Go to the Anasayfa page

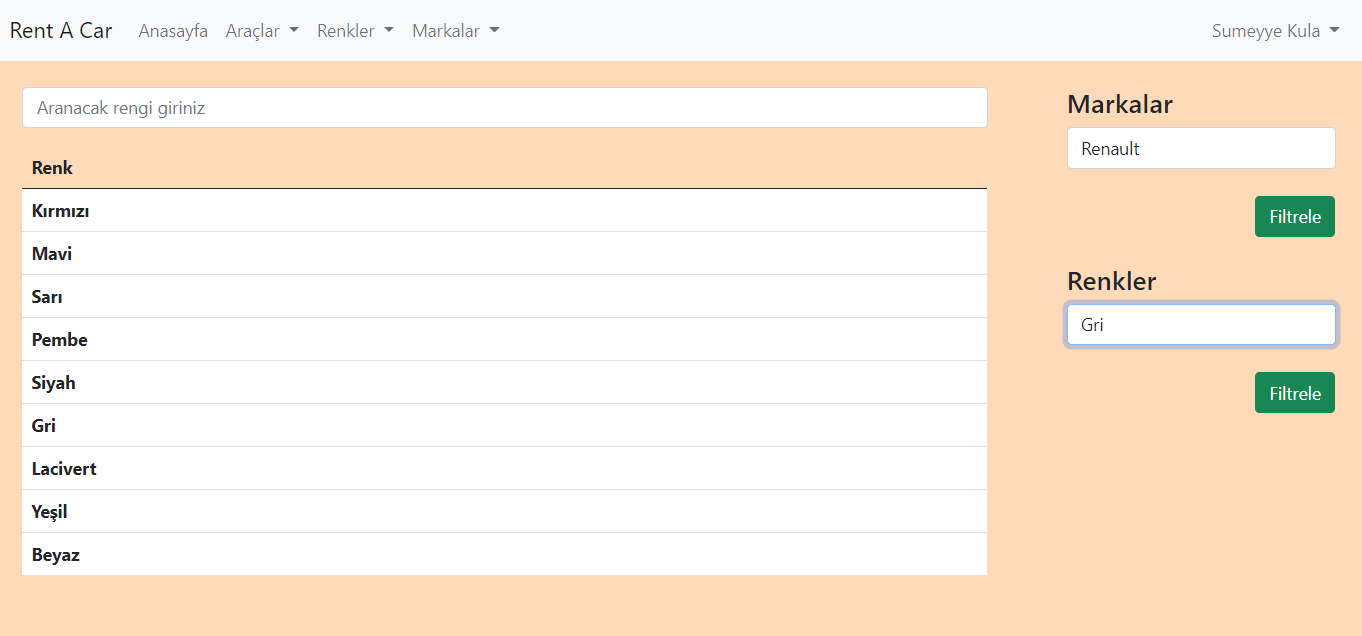[172, 31]
